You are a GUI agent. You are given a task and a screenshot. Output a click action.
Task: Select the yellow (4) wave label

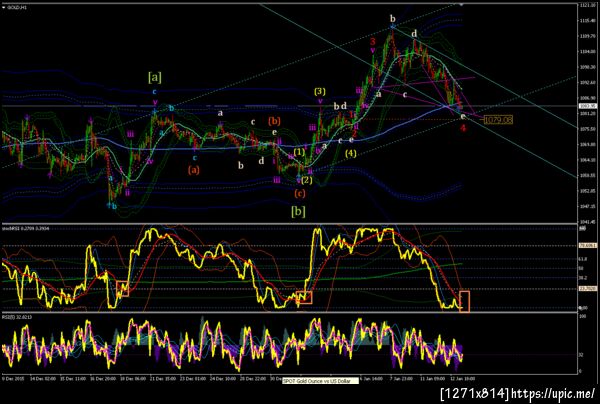(351, 153)
